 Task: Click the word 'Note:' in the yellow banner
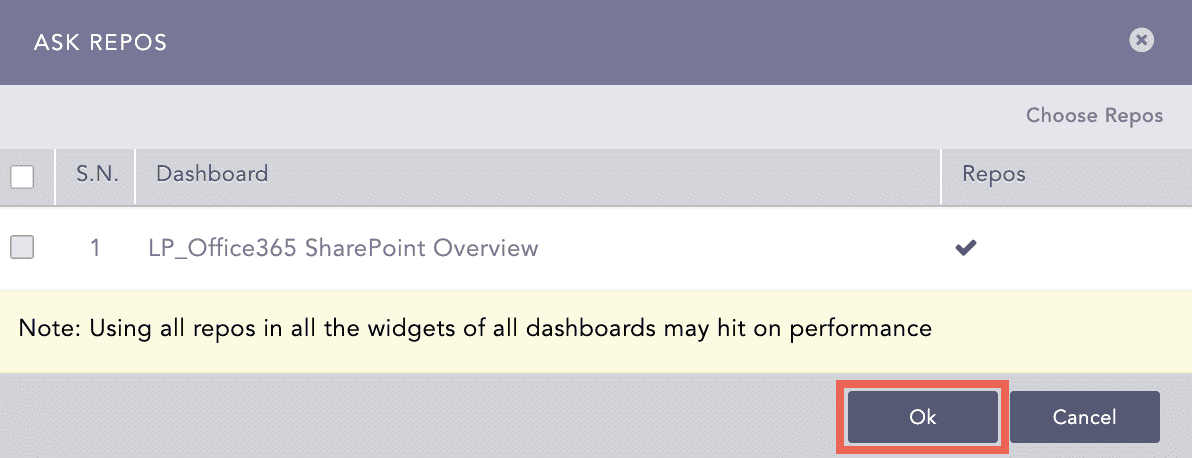(x=52, y=328)
